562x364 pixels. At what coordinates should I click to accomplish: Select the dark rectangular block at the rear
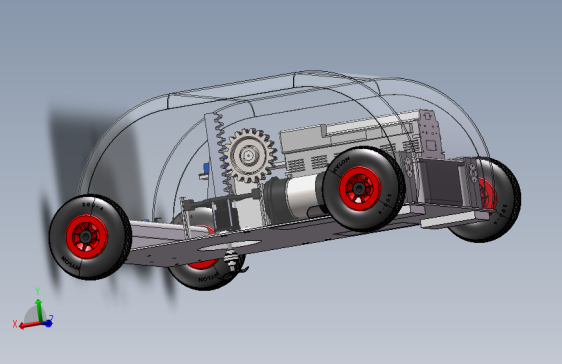(x=443, y=183)
